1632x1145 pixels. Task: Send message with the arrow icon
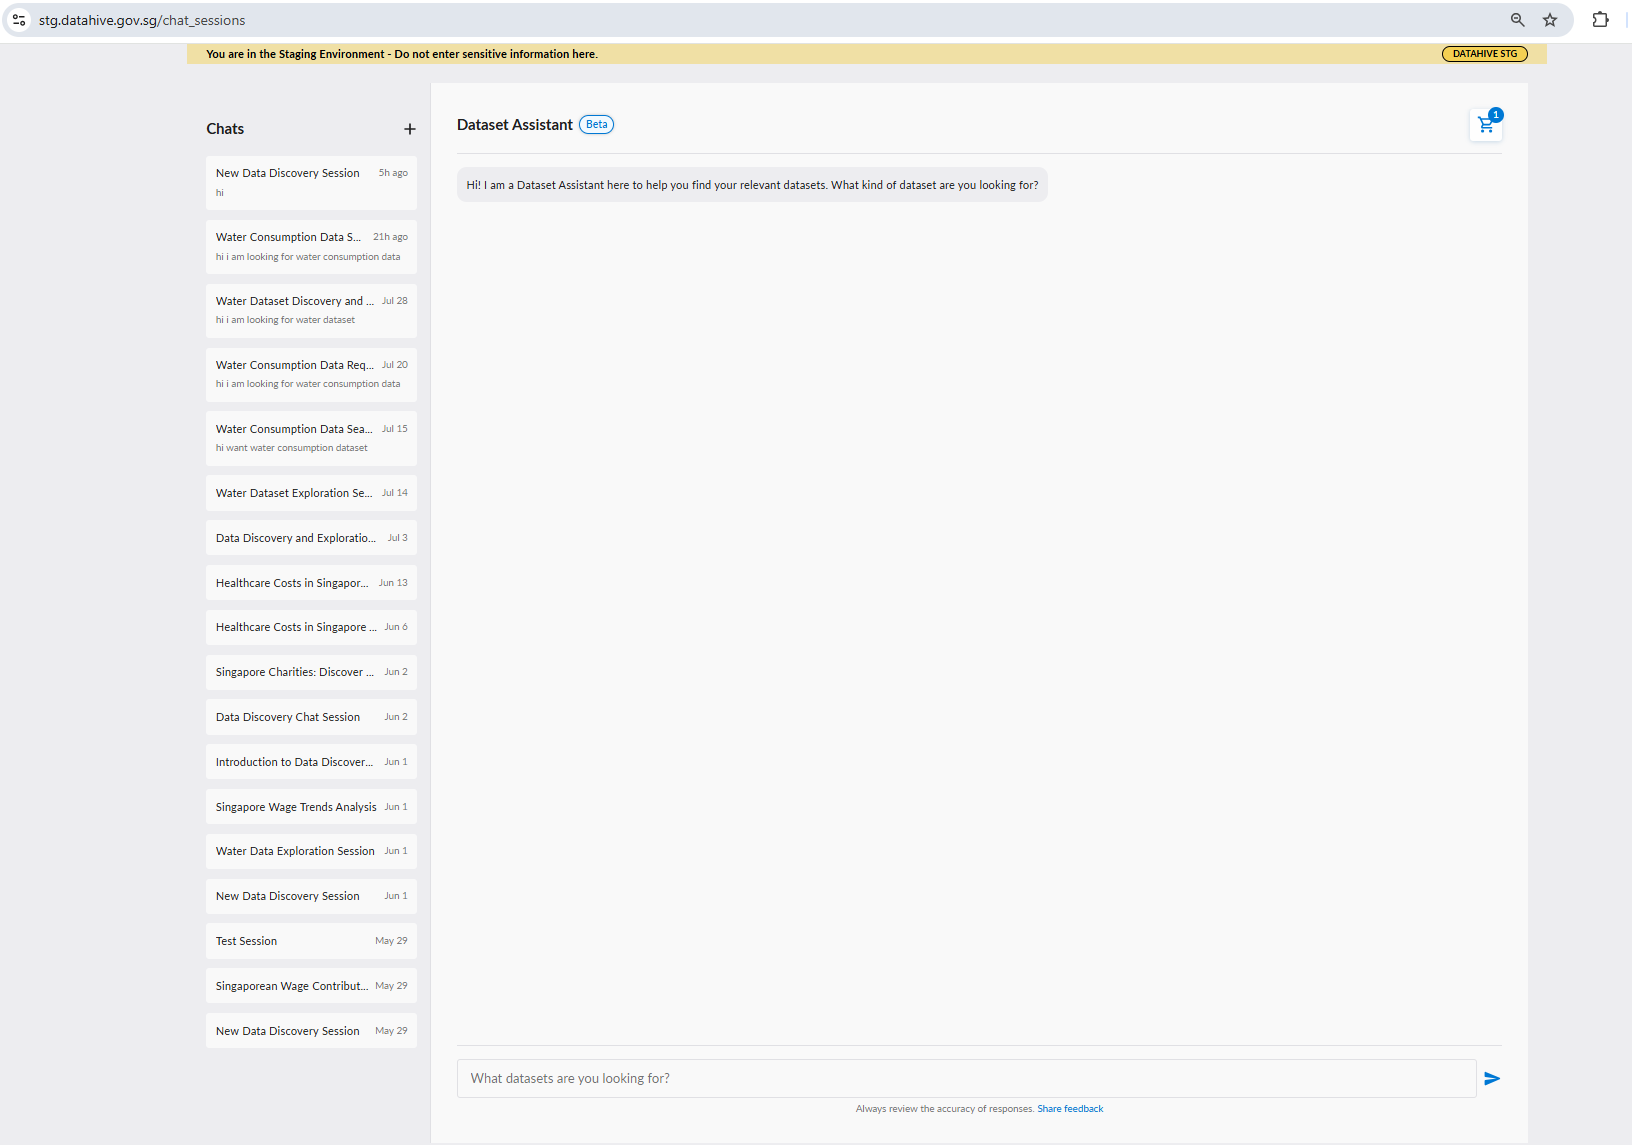(x=1492, y=1078)
